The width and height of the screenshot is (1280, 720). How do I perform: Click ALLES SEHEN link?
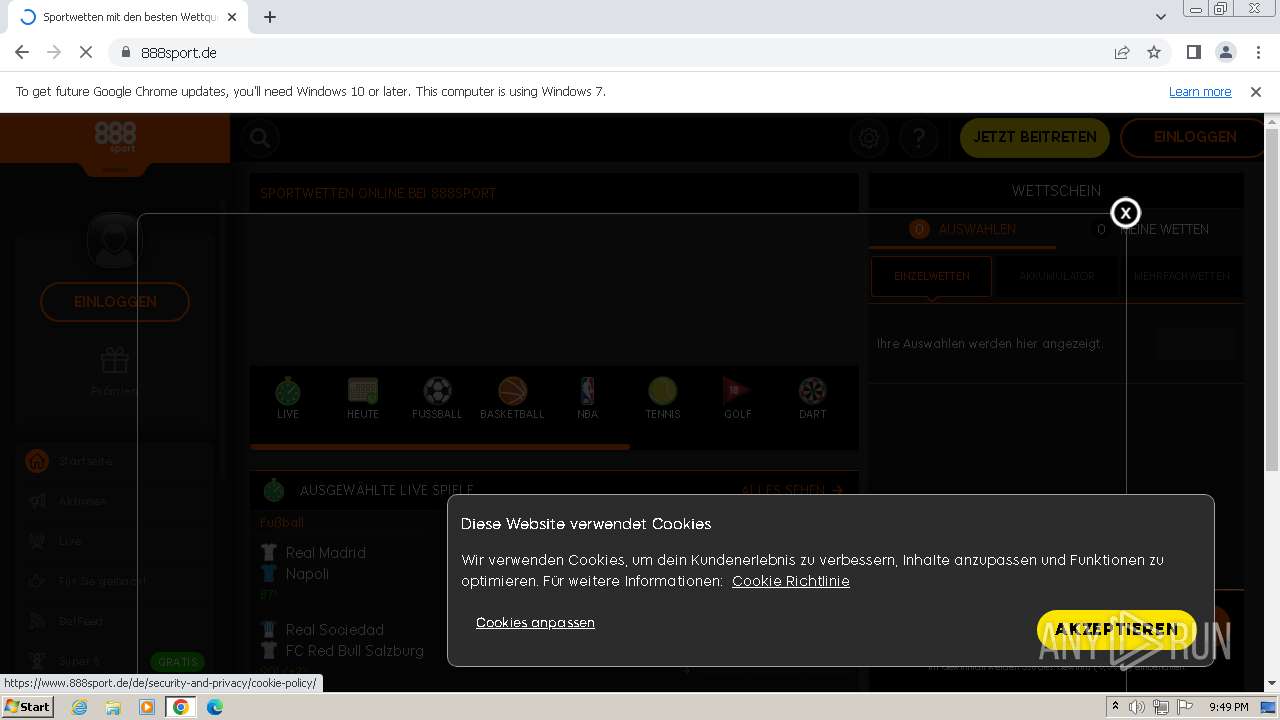point(792,490)
